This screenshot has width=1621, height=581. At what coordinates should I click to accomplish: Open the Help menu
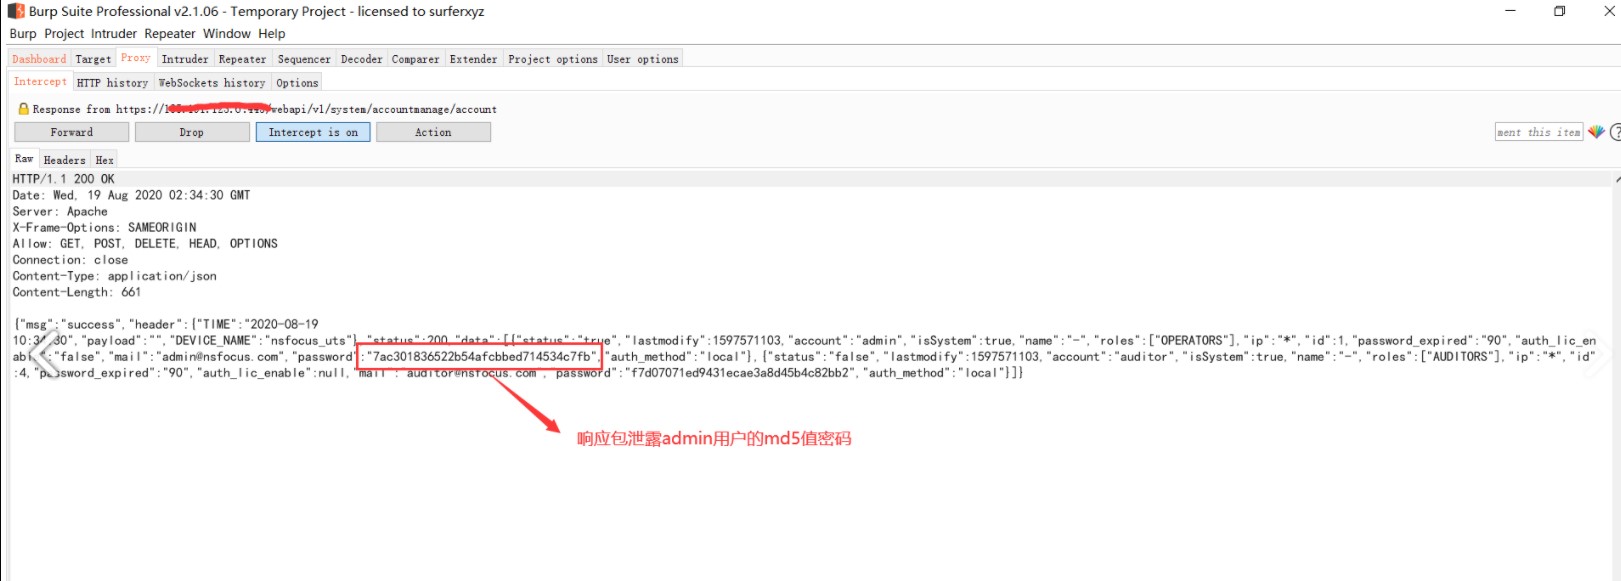(x=272, y=33)
